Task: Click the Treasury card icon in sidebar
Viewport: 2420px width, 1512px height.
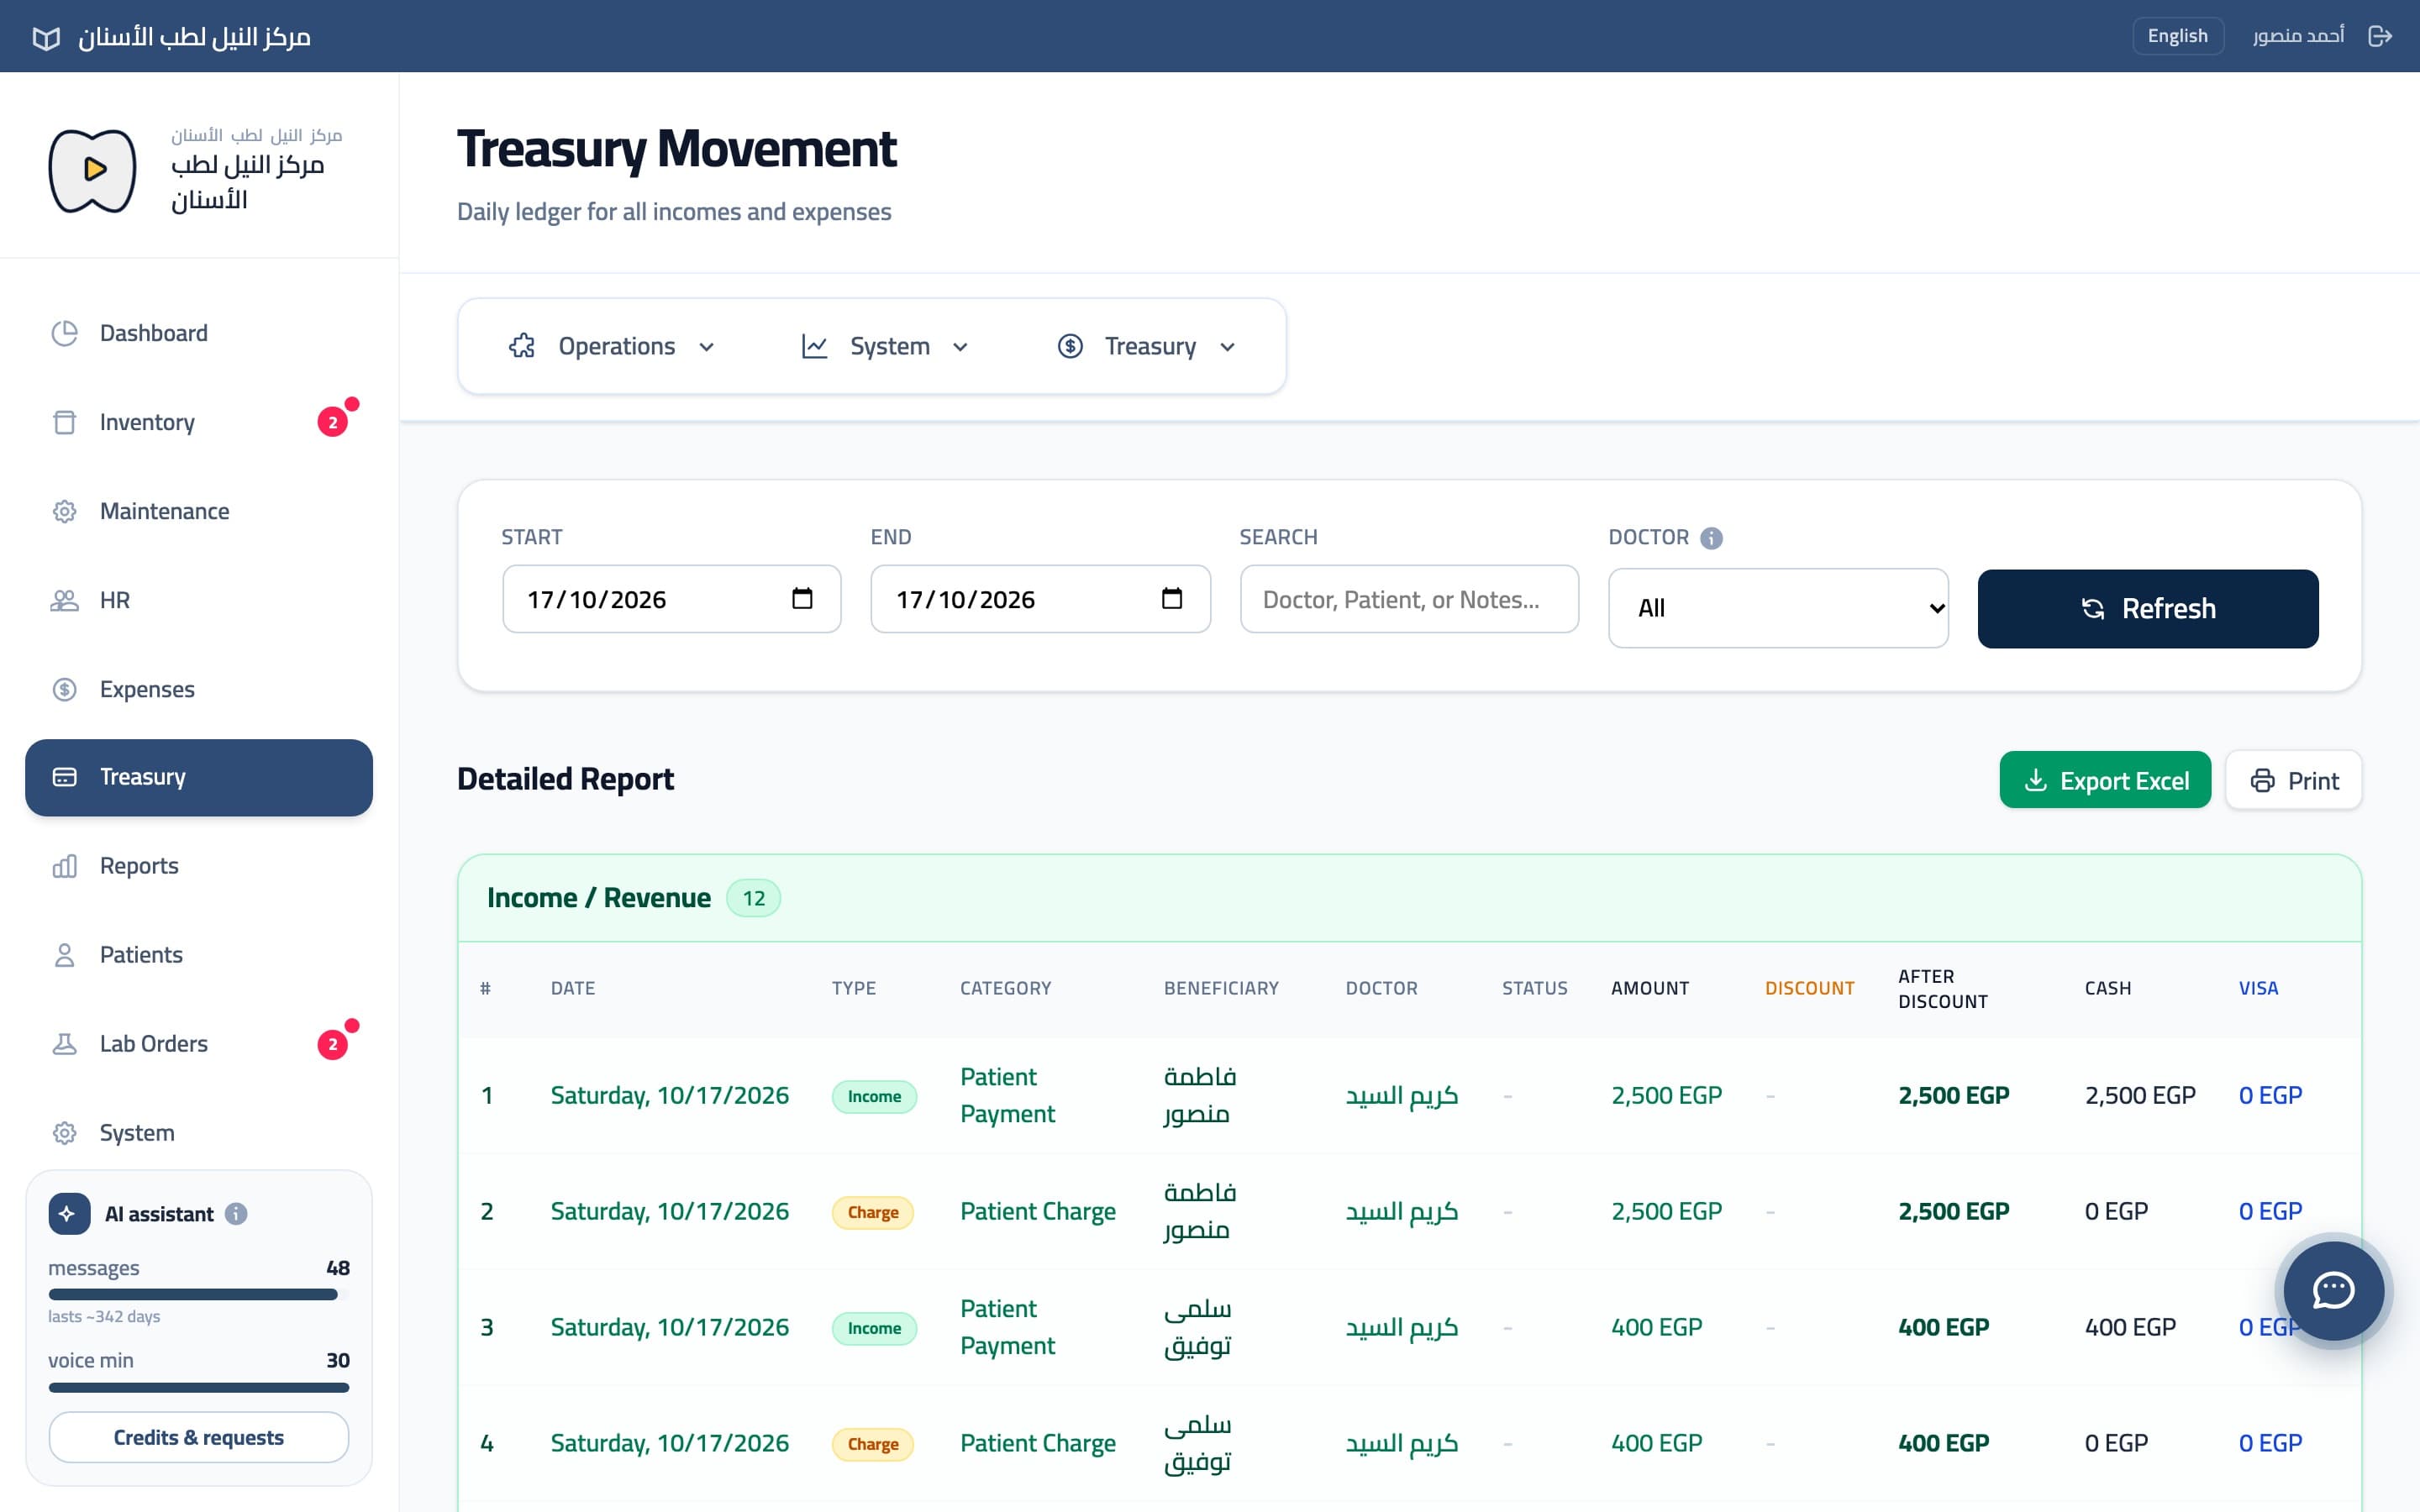Action: (x=65, y=777)
